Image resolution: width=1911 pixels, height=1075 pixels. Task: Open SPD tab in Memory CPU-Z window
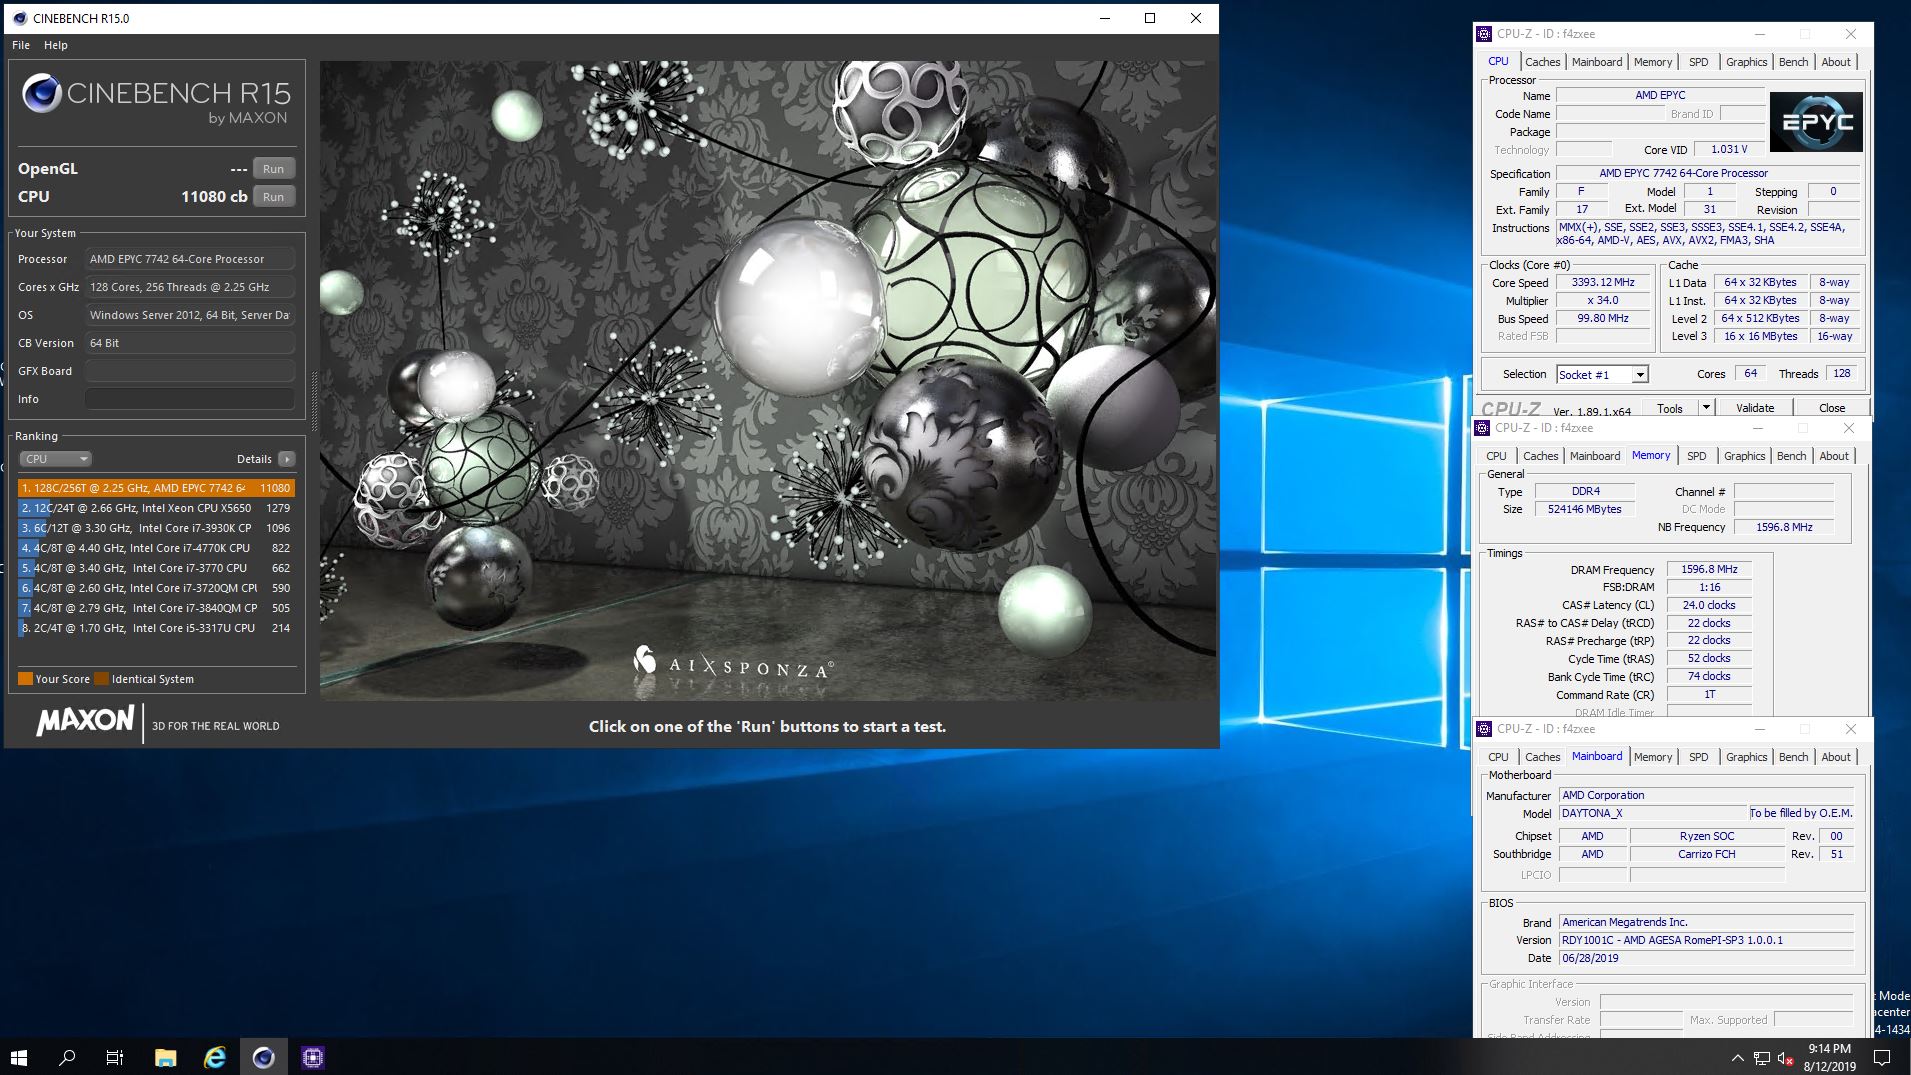click(x=1696, y=456)
